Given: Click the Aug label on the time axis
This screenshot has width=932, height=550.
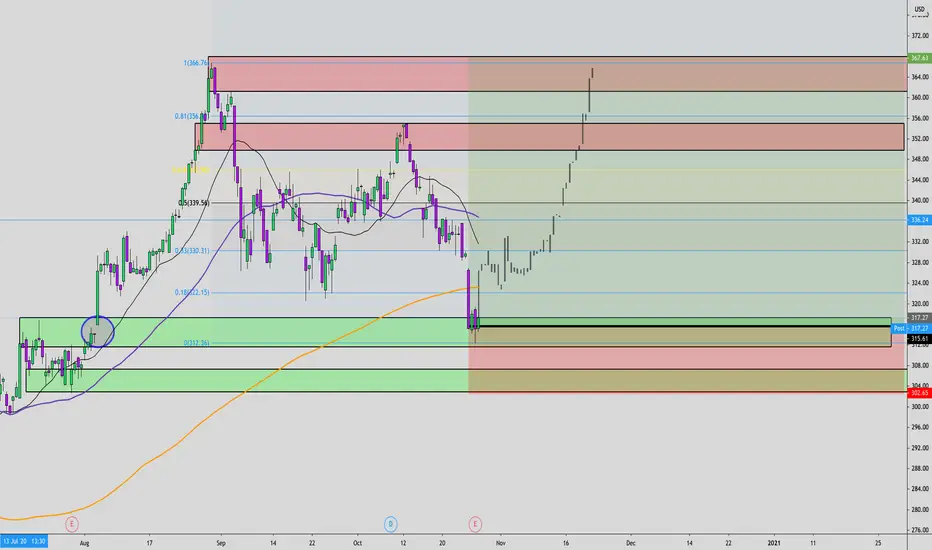Looking at the screenshot, I should point(84,543).
